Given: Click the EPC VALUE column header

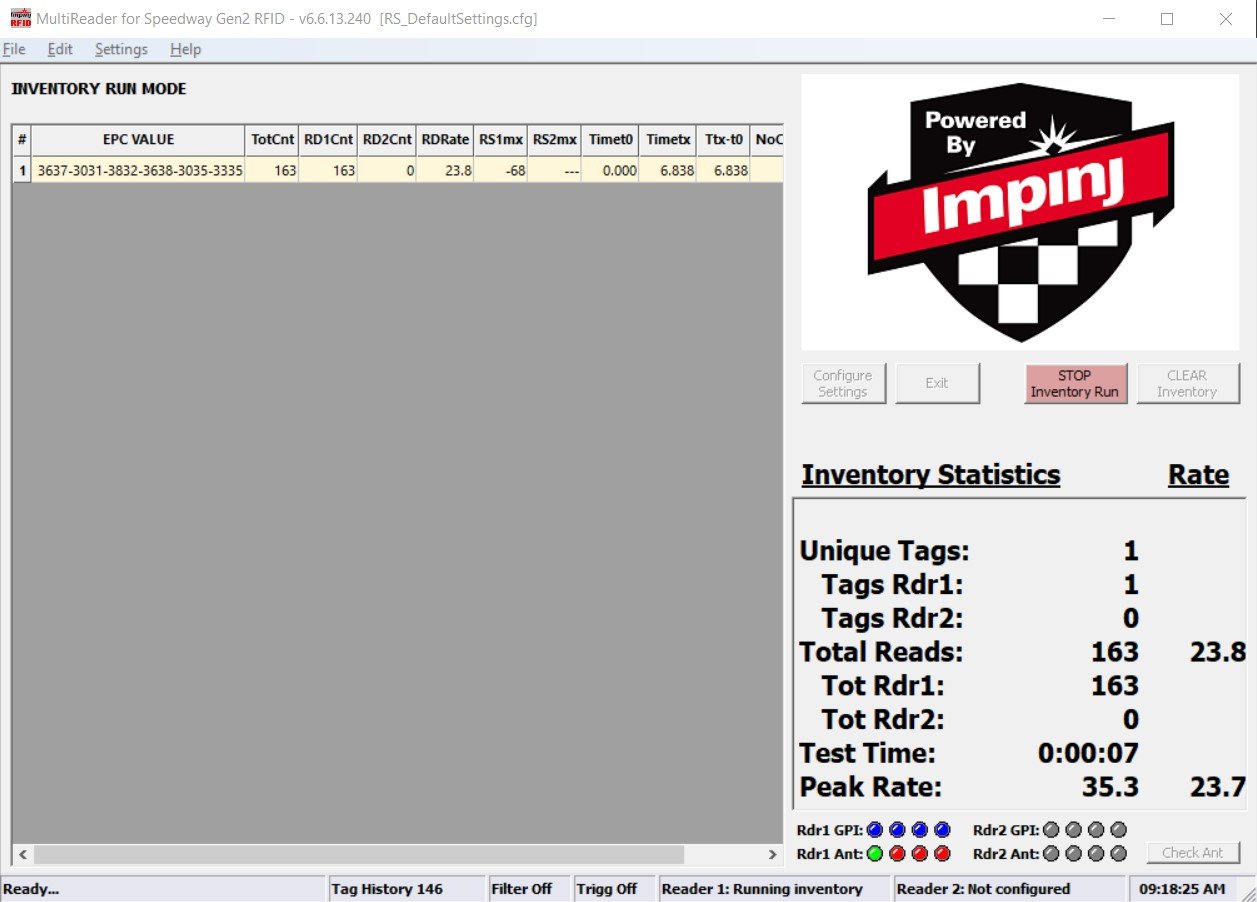Looking at the screenshot, I should click(138, 140).
